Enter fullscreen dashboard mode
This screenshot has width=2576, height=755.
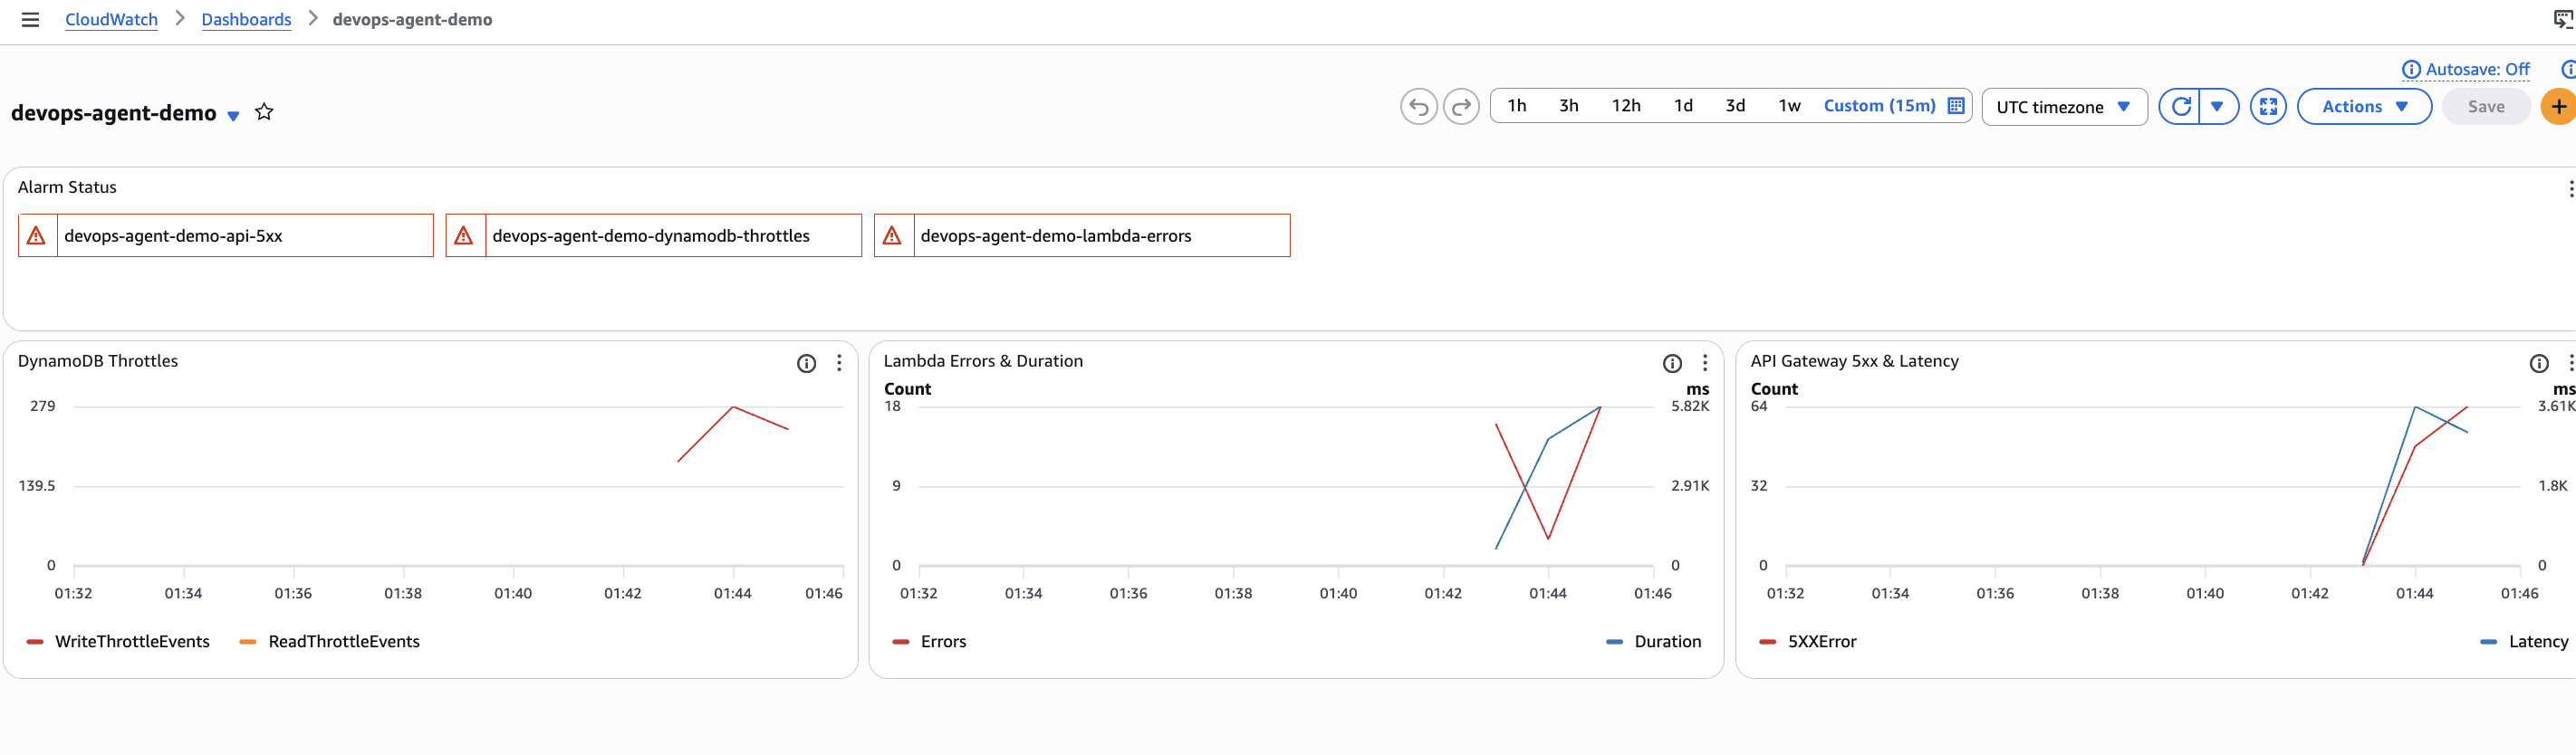[2268, 106]
